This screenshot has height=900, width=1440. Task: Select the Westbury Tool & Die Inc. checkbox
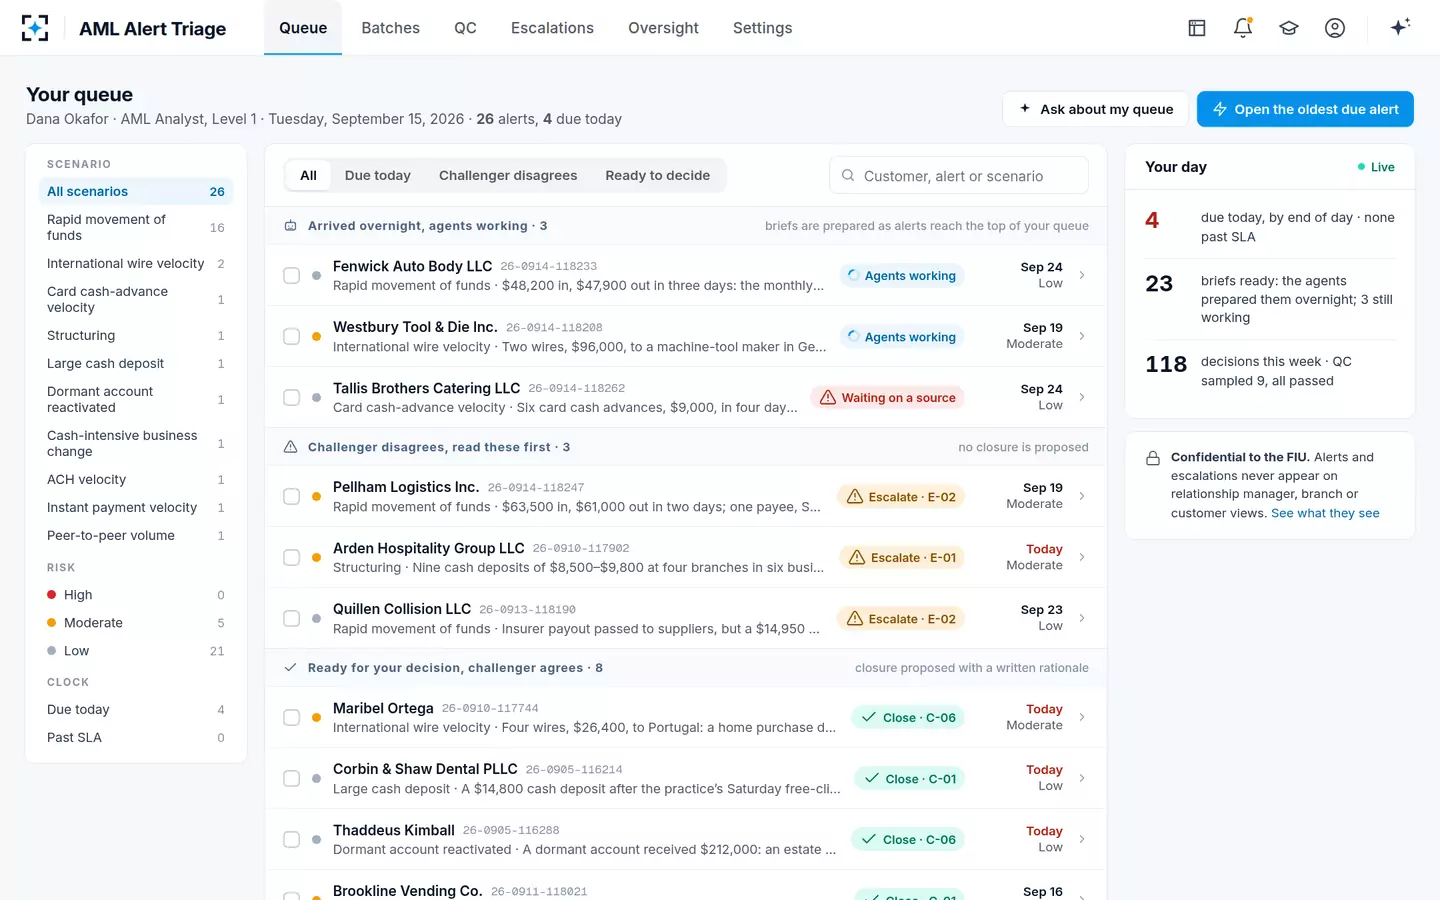tap(292, 336)
